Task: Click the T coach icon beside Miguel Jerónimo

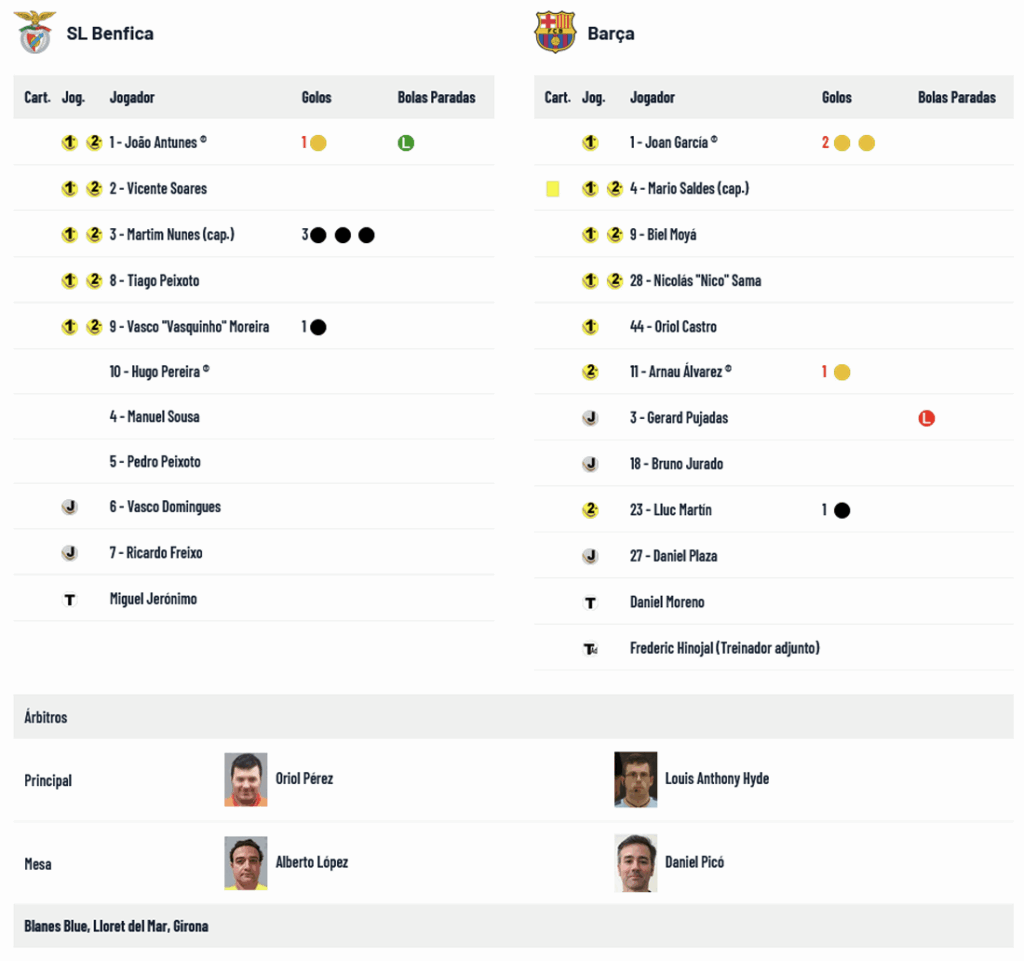Action: [x=70, y=600]
